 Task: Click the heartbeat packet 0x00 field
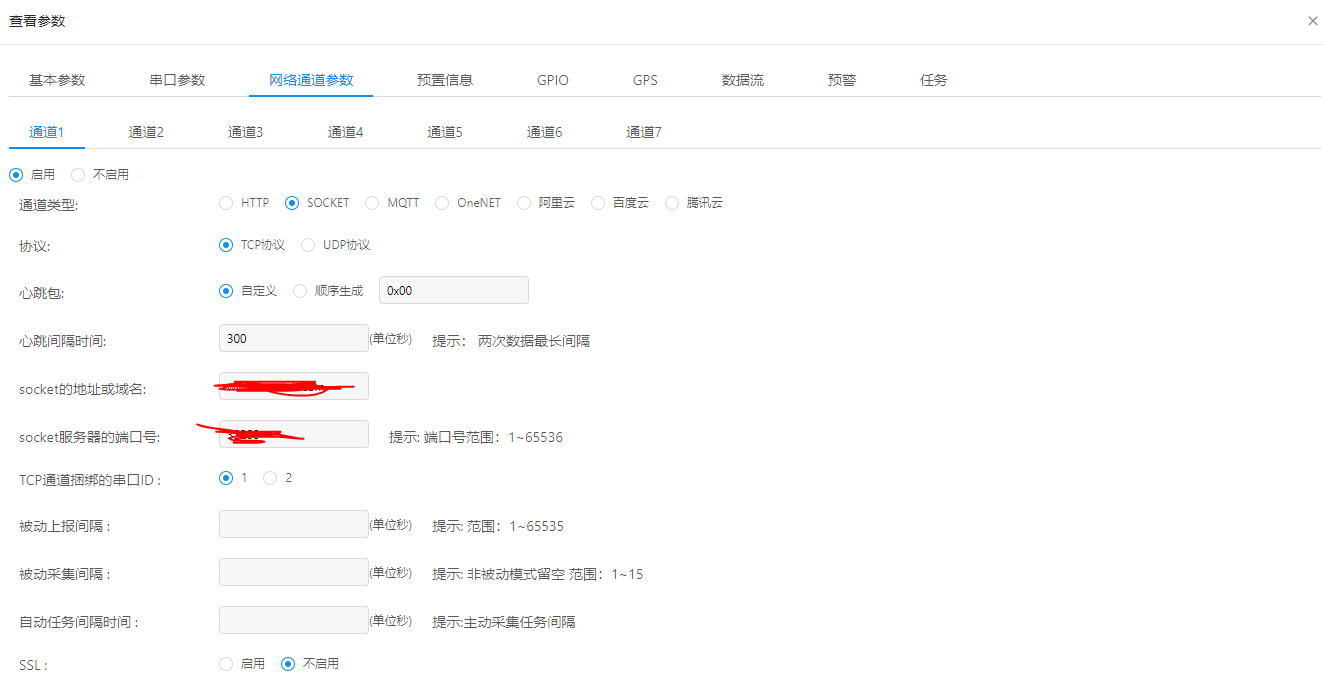coord(453,290)
